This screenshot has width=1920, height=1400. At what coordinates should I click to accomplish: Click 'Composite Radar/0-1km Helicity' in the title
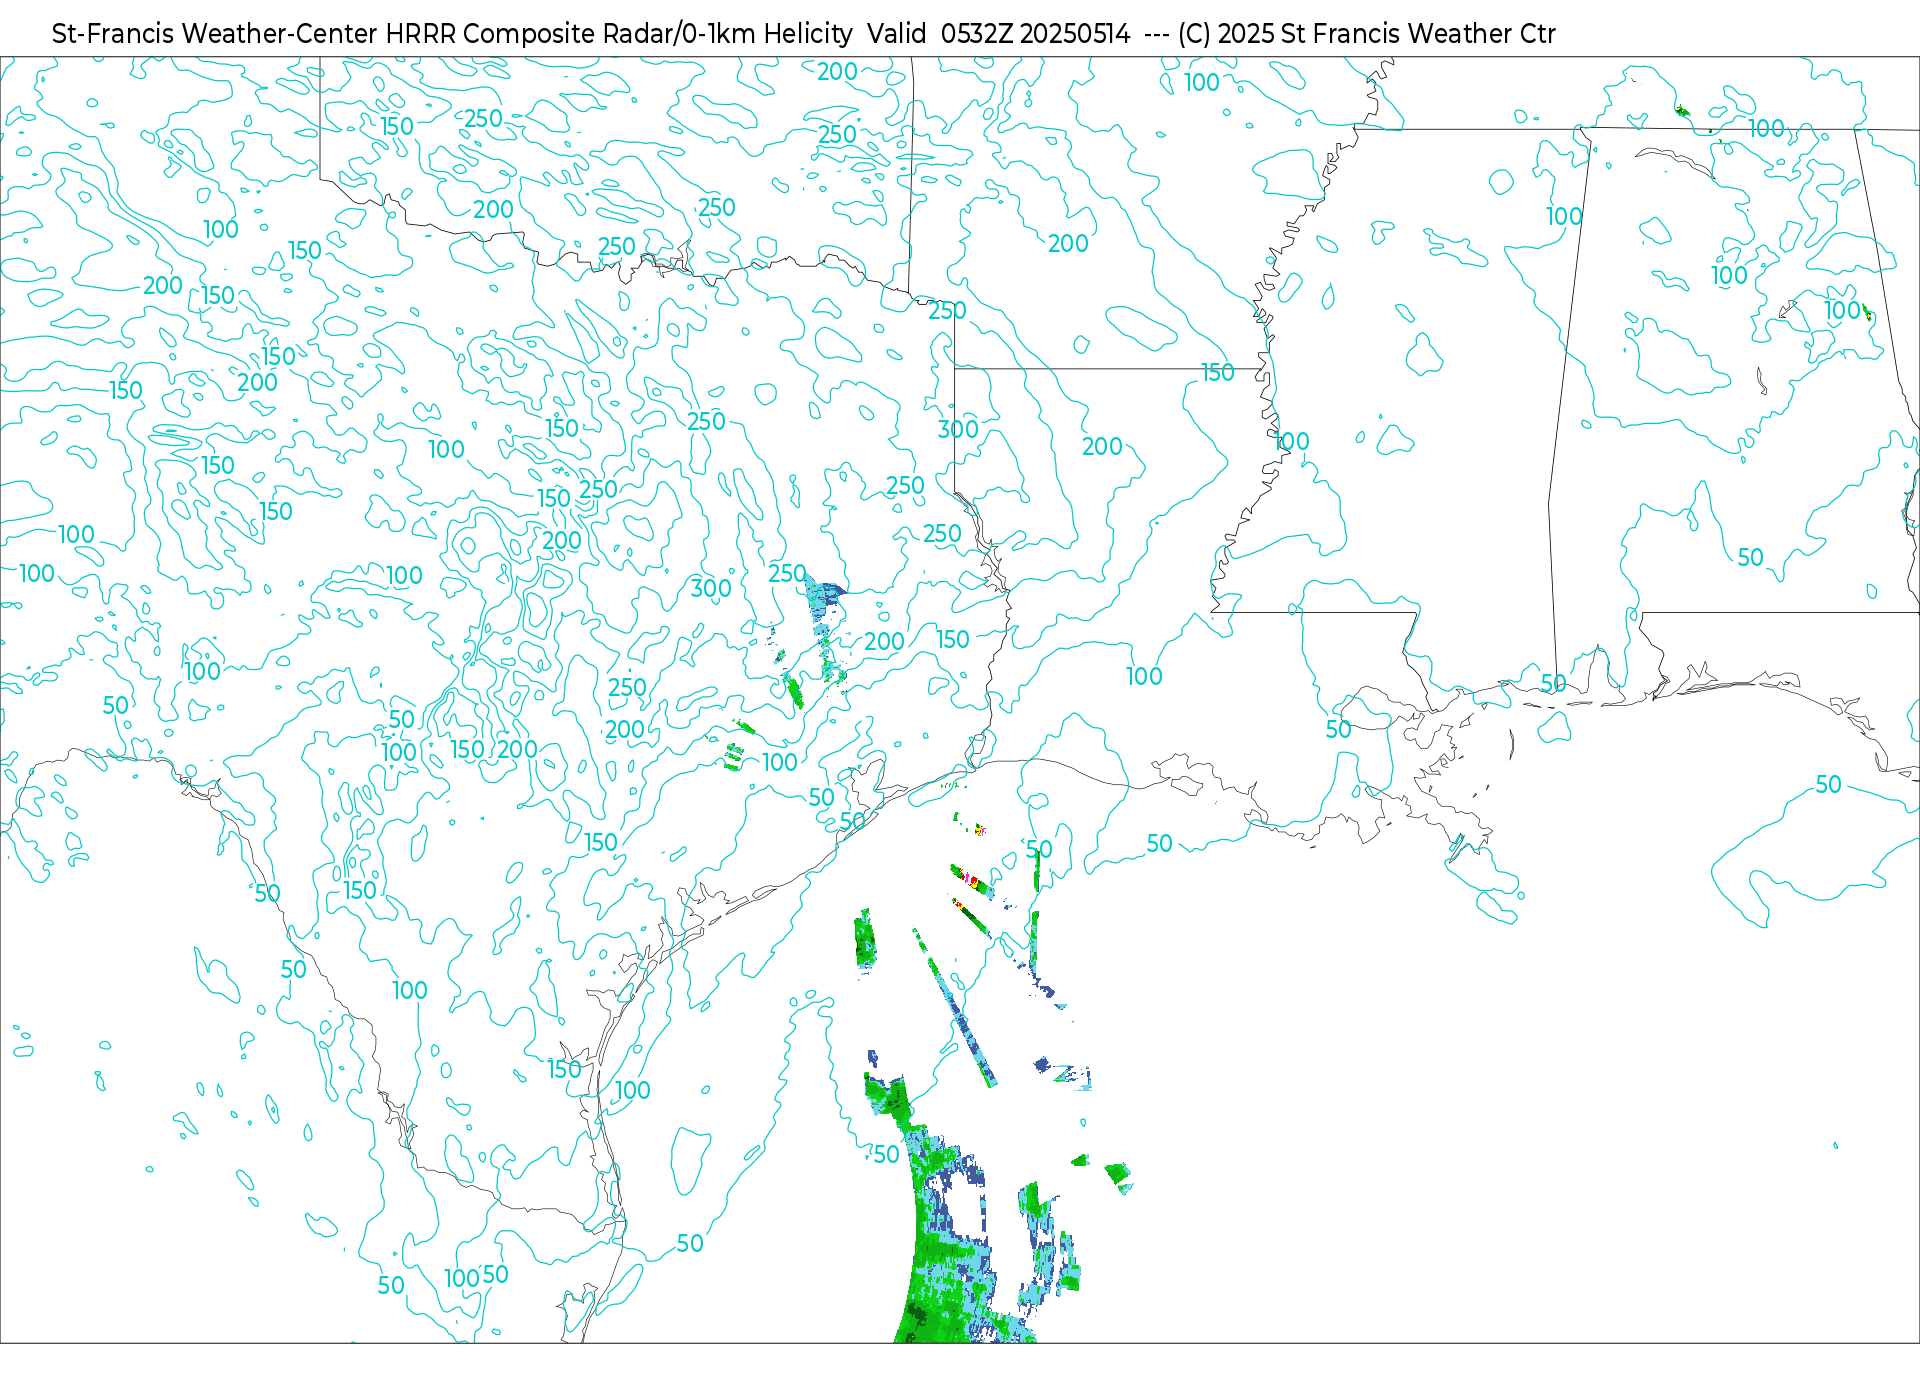click(x=658, y=34)
